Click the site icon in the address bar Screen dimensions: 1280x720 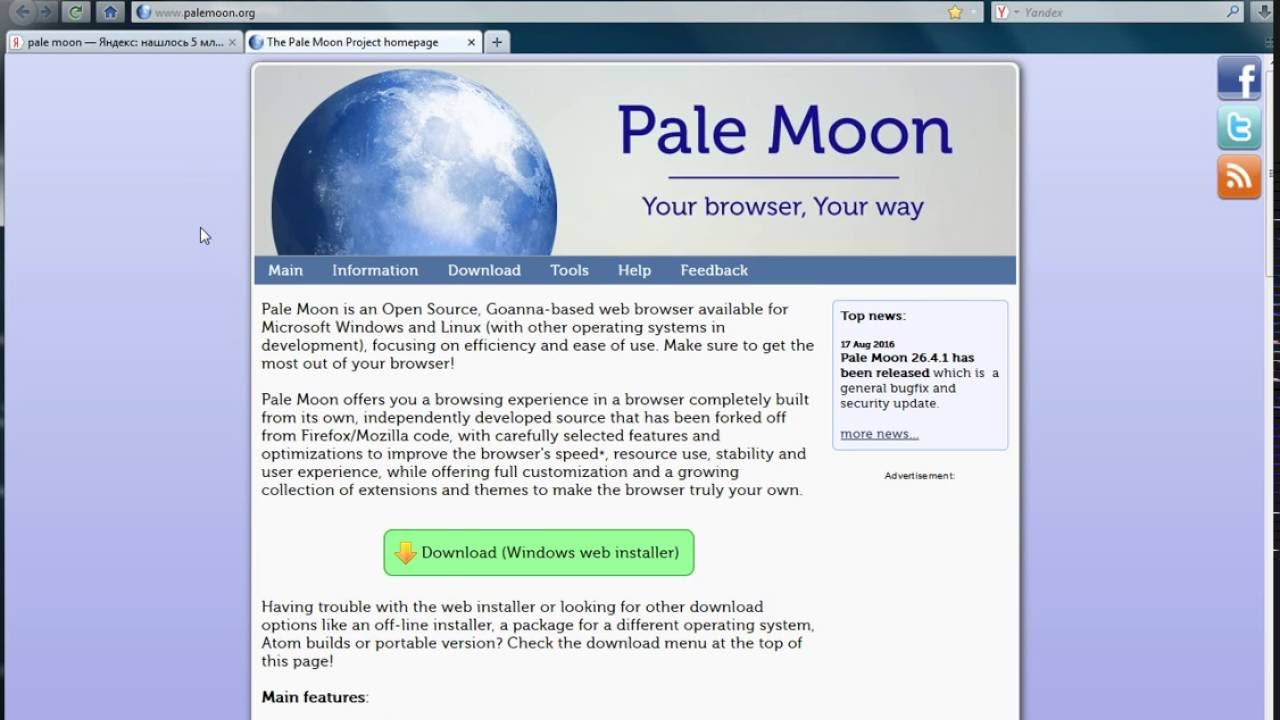(144, 13)
